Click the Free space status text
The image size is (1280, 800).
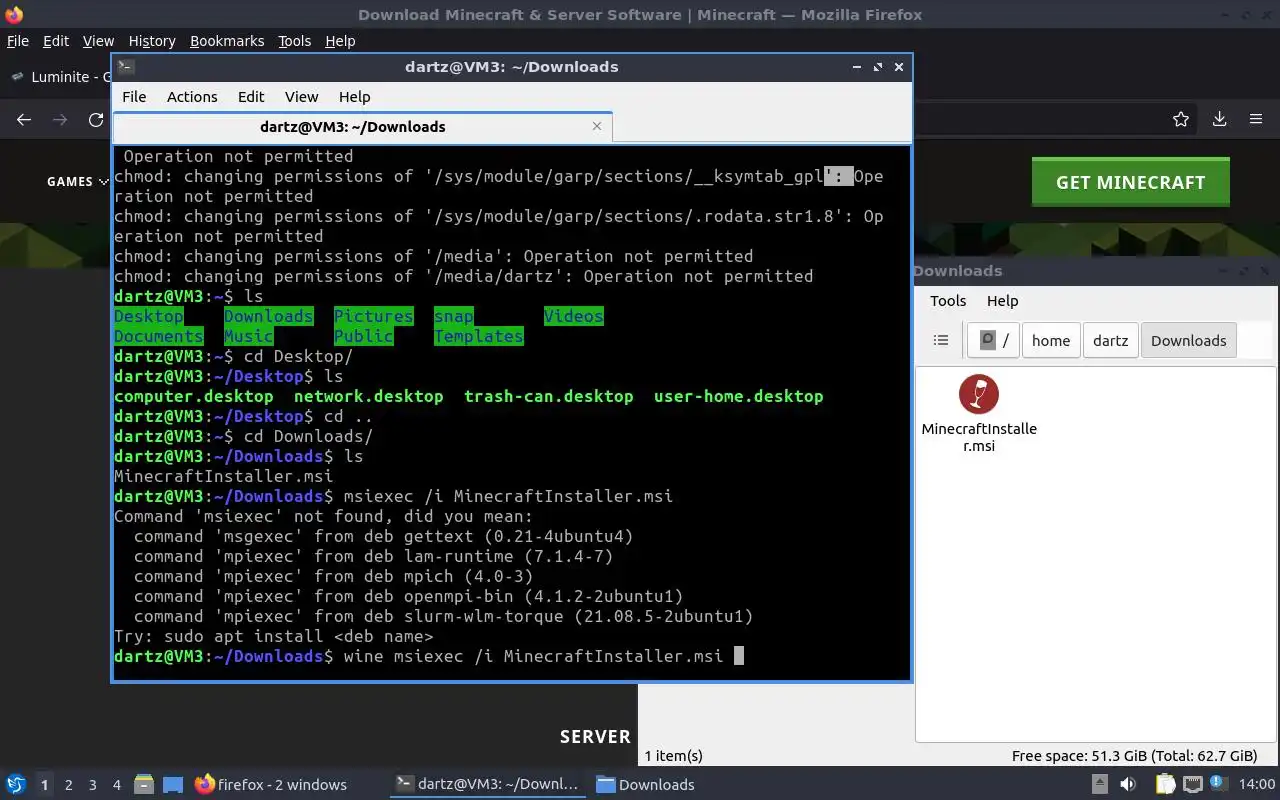(1134, 755)
